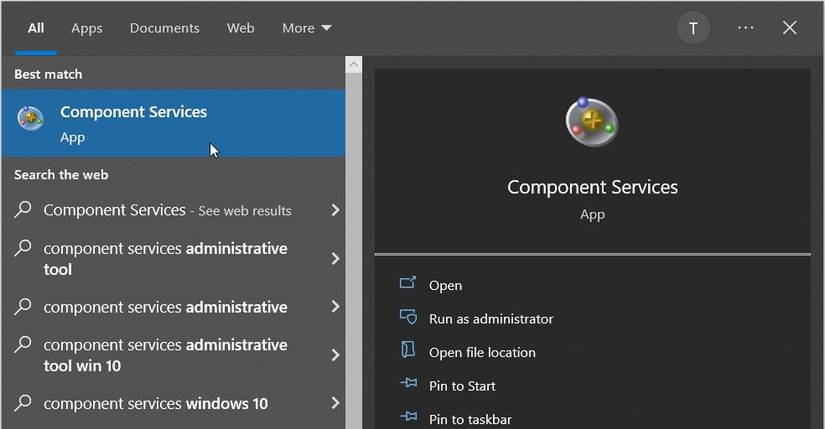Select the 'component services administrative' web suggestion
Image resolution: width=825 pixels, height=429 pixels.
(165, 307)
